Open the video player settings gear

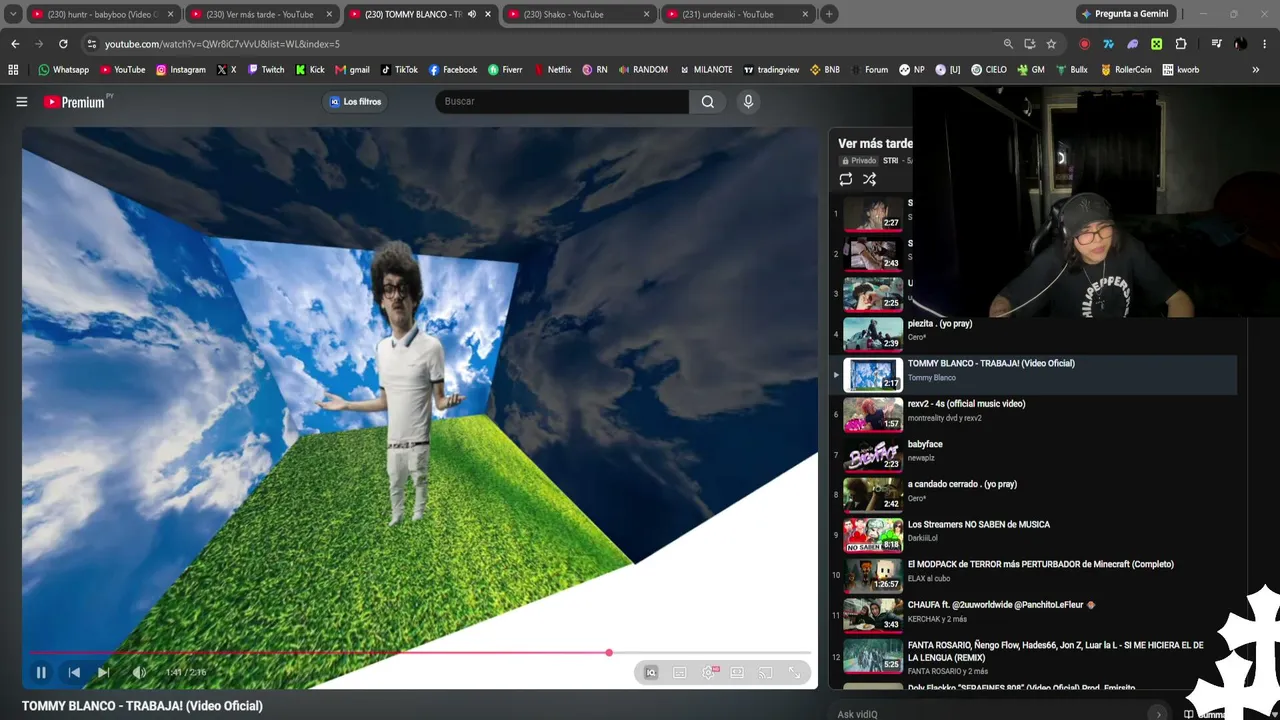pyautogui.click(x=709, y=673)
